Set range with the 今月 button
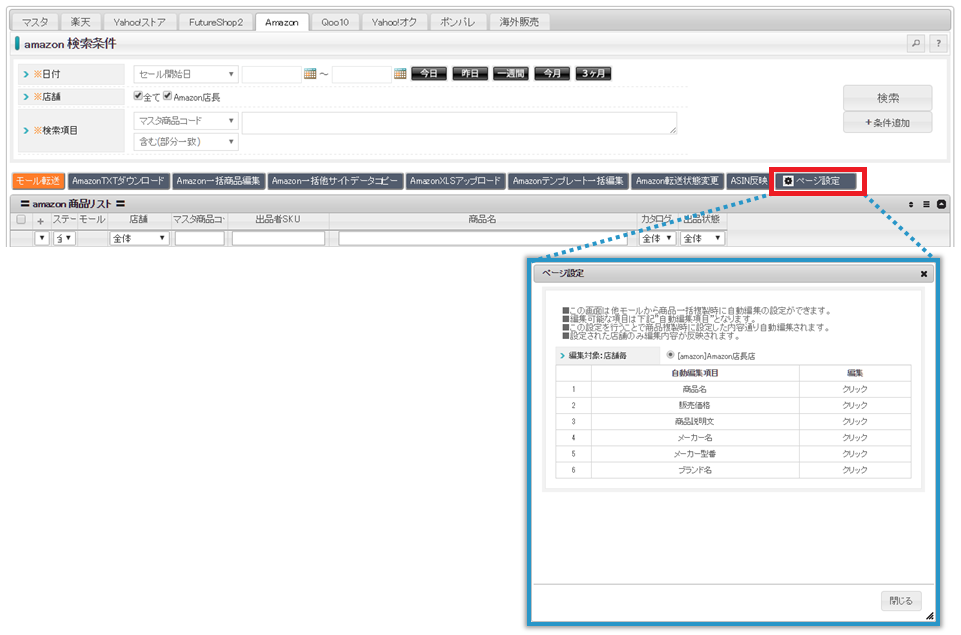Screen dimensions: 961x635 (x=552, y=74)
